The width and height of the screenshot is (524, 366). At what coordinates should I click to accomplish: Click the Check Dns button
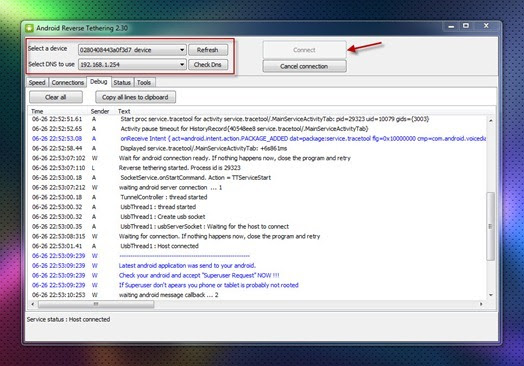pos(208,65)
